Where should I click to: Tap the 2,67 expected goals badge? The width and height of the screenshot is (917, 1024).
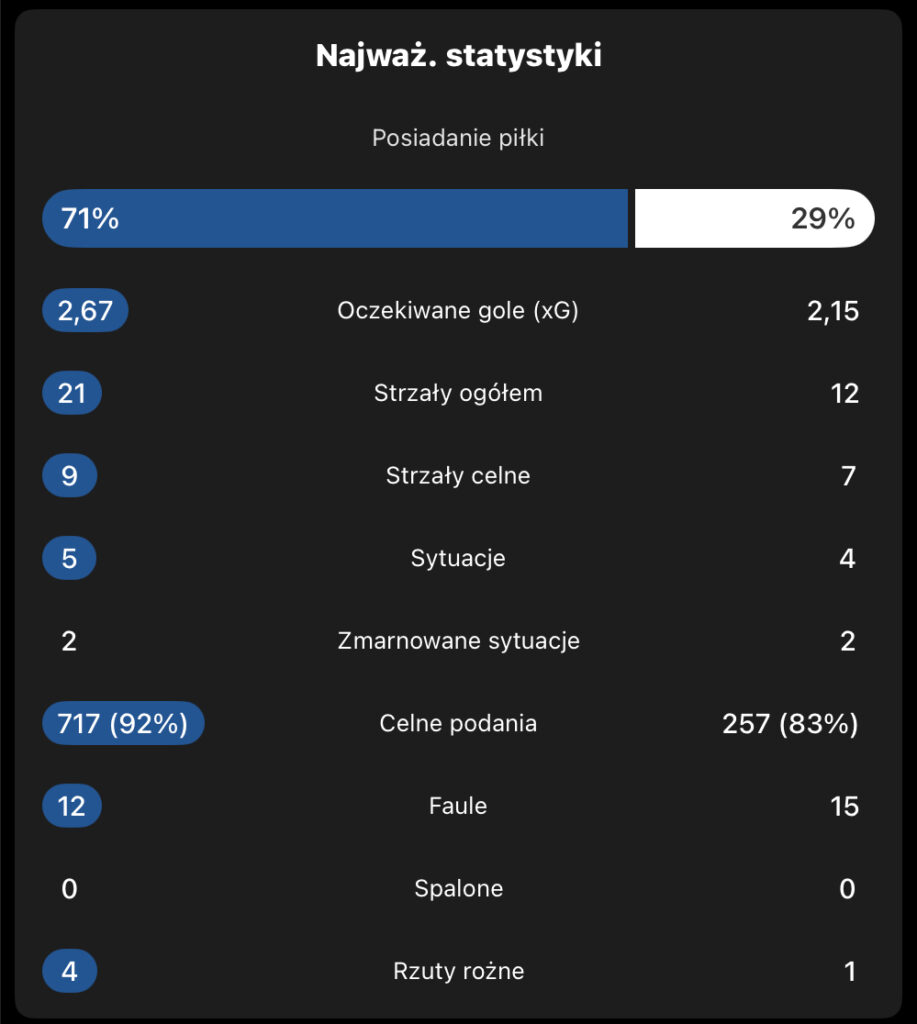click(x=85, y=311)
